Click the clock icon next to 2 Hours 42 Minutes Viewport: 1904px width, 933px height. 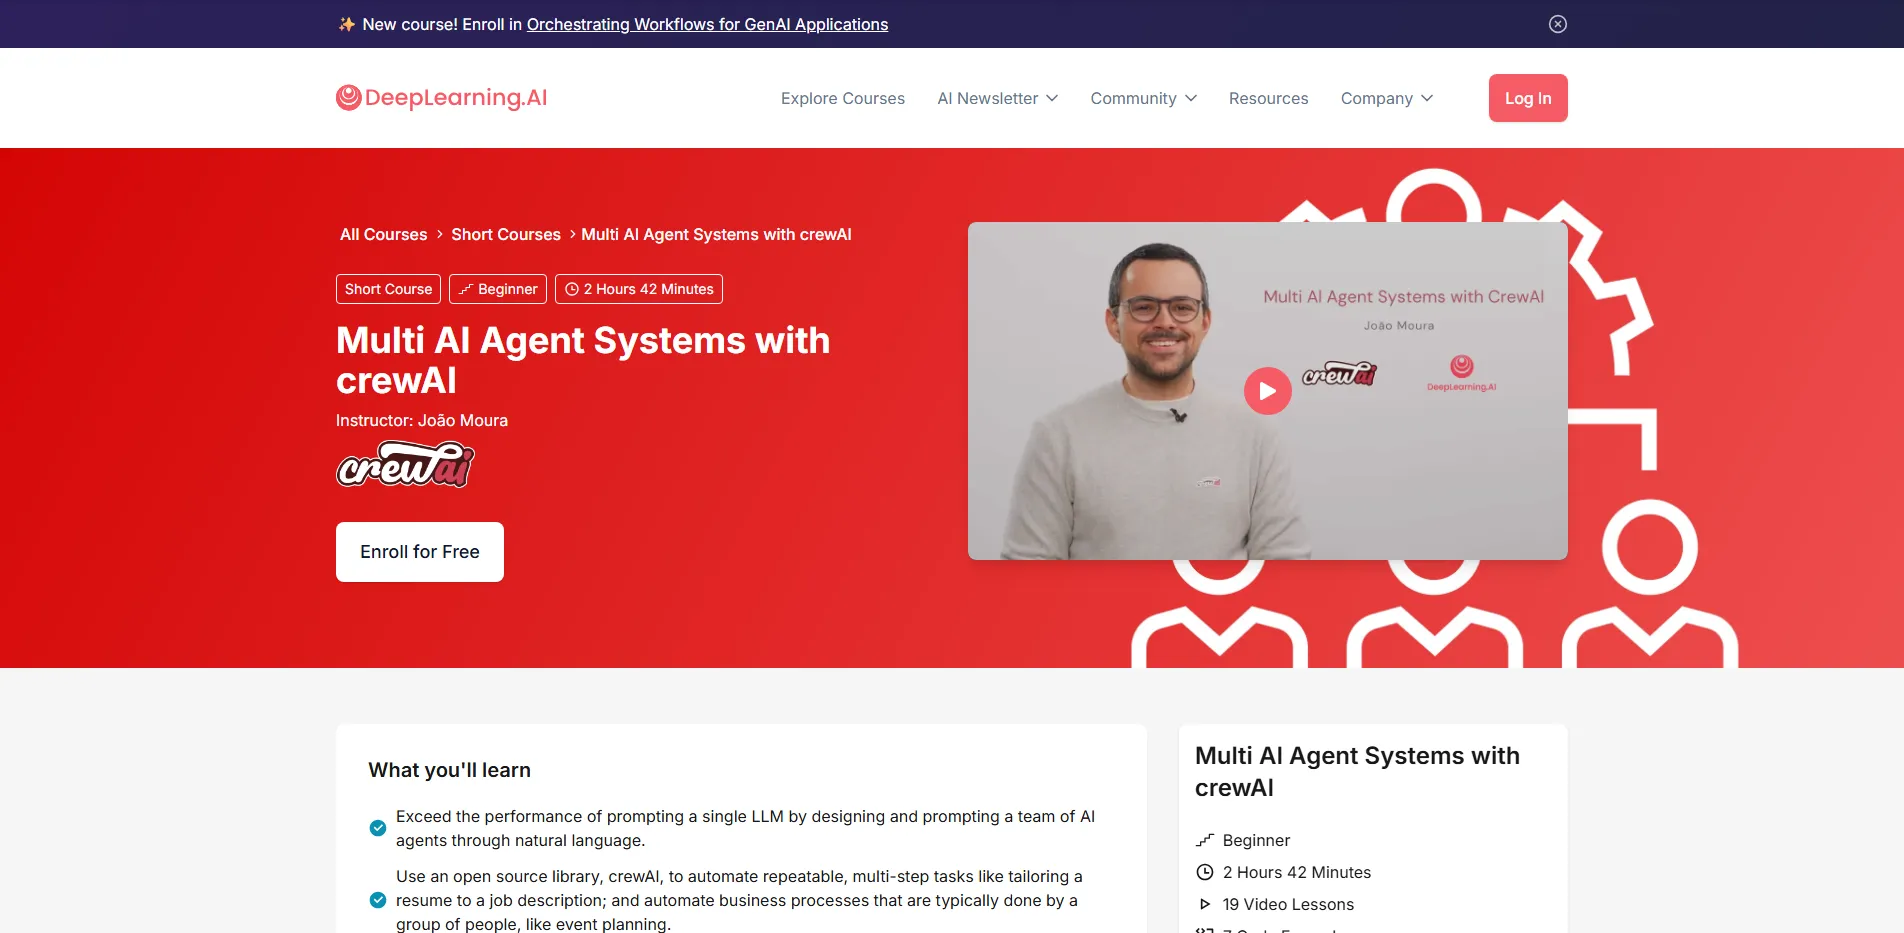click(x=1205, y=872)
